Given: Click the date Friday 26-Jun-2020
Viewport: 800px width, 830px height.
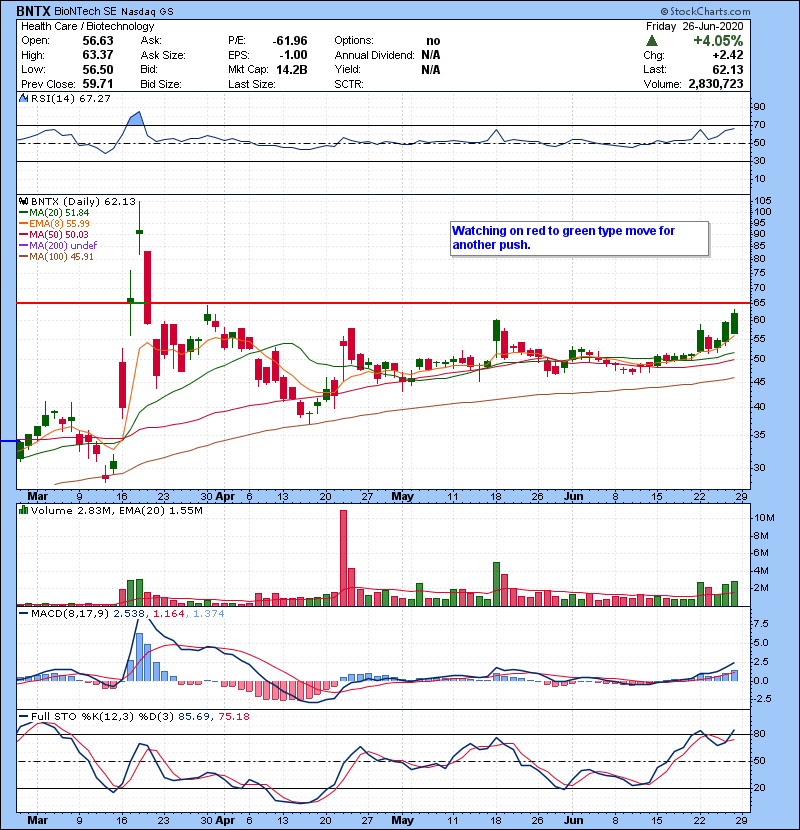Looking at the screenshot, I should (x=694, y=26).
